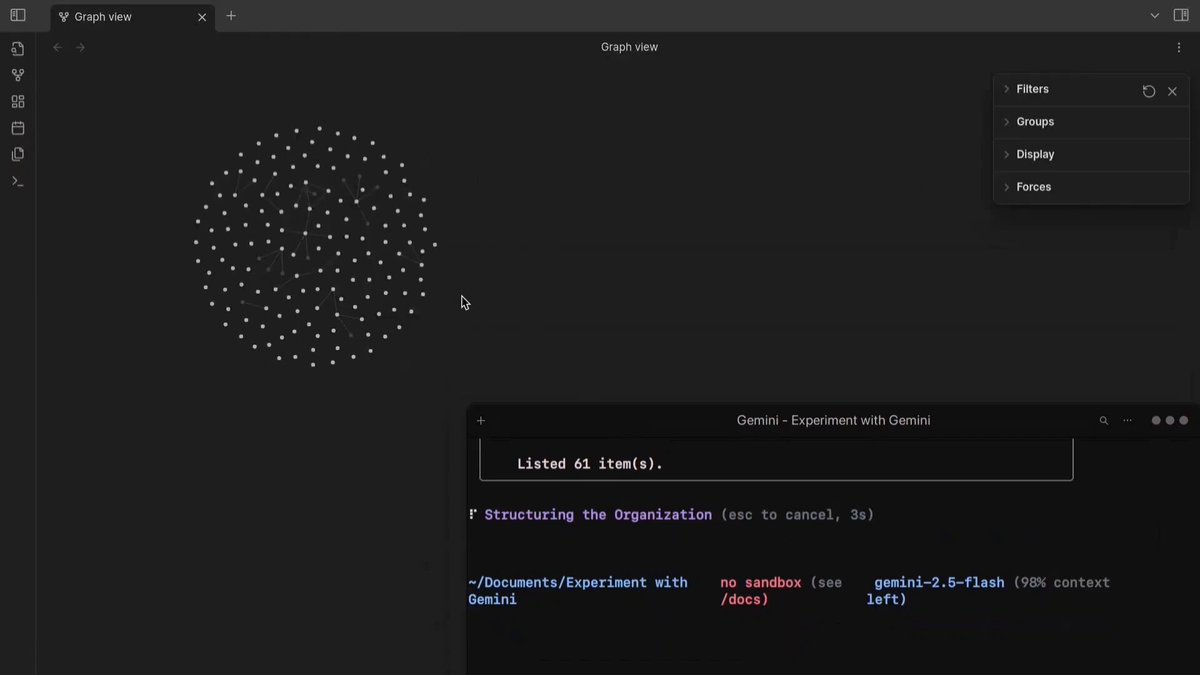Click the gemini-2.5-flash model label
This screenshot has width=1200, height=675.
(939, 582)
